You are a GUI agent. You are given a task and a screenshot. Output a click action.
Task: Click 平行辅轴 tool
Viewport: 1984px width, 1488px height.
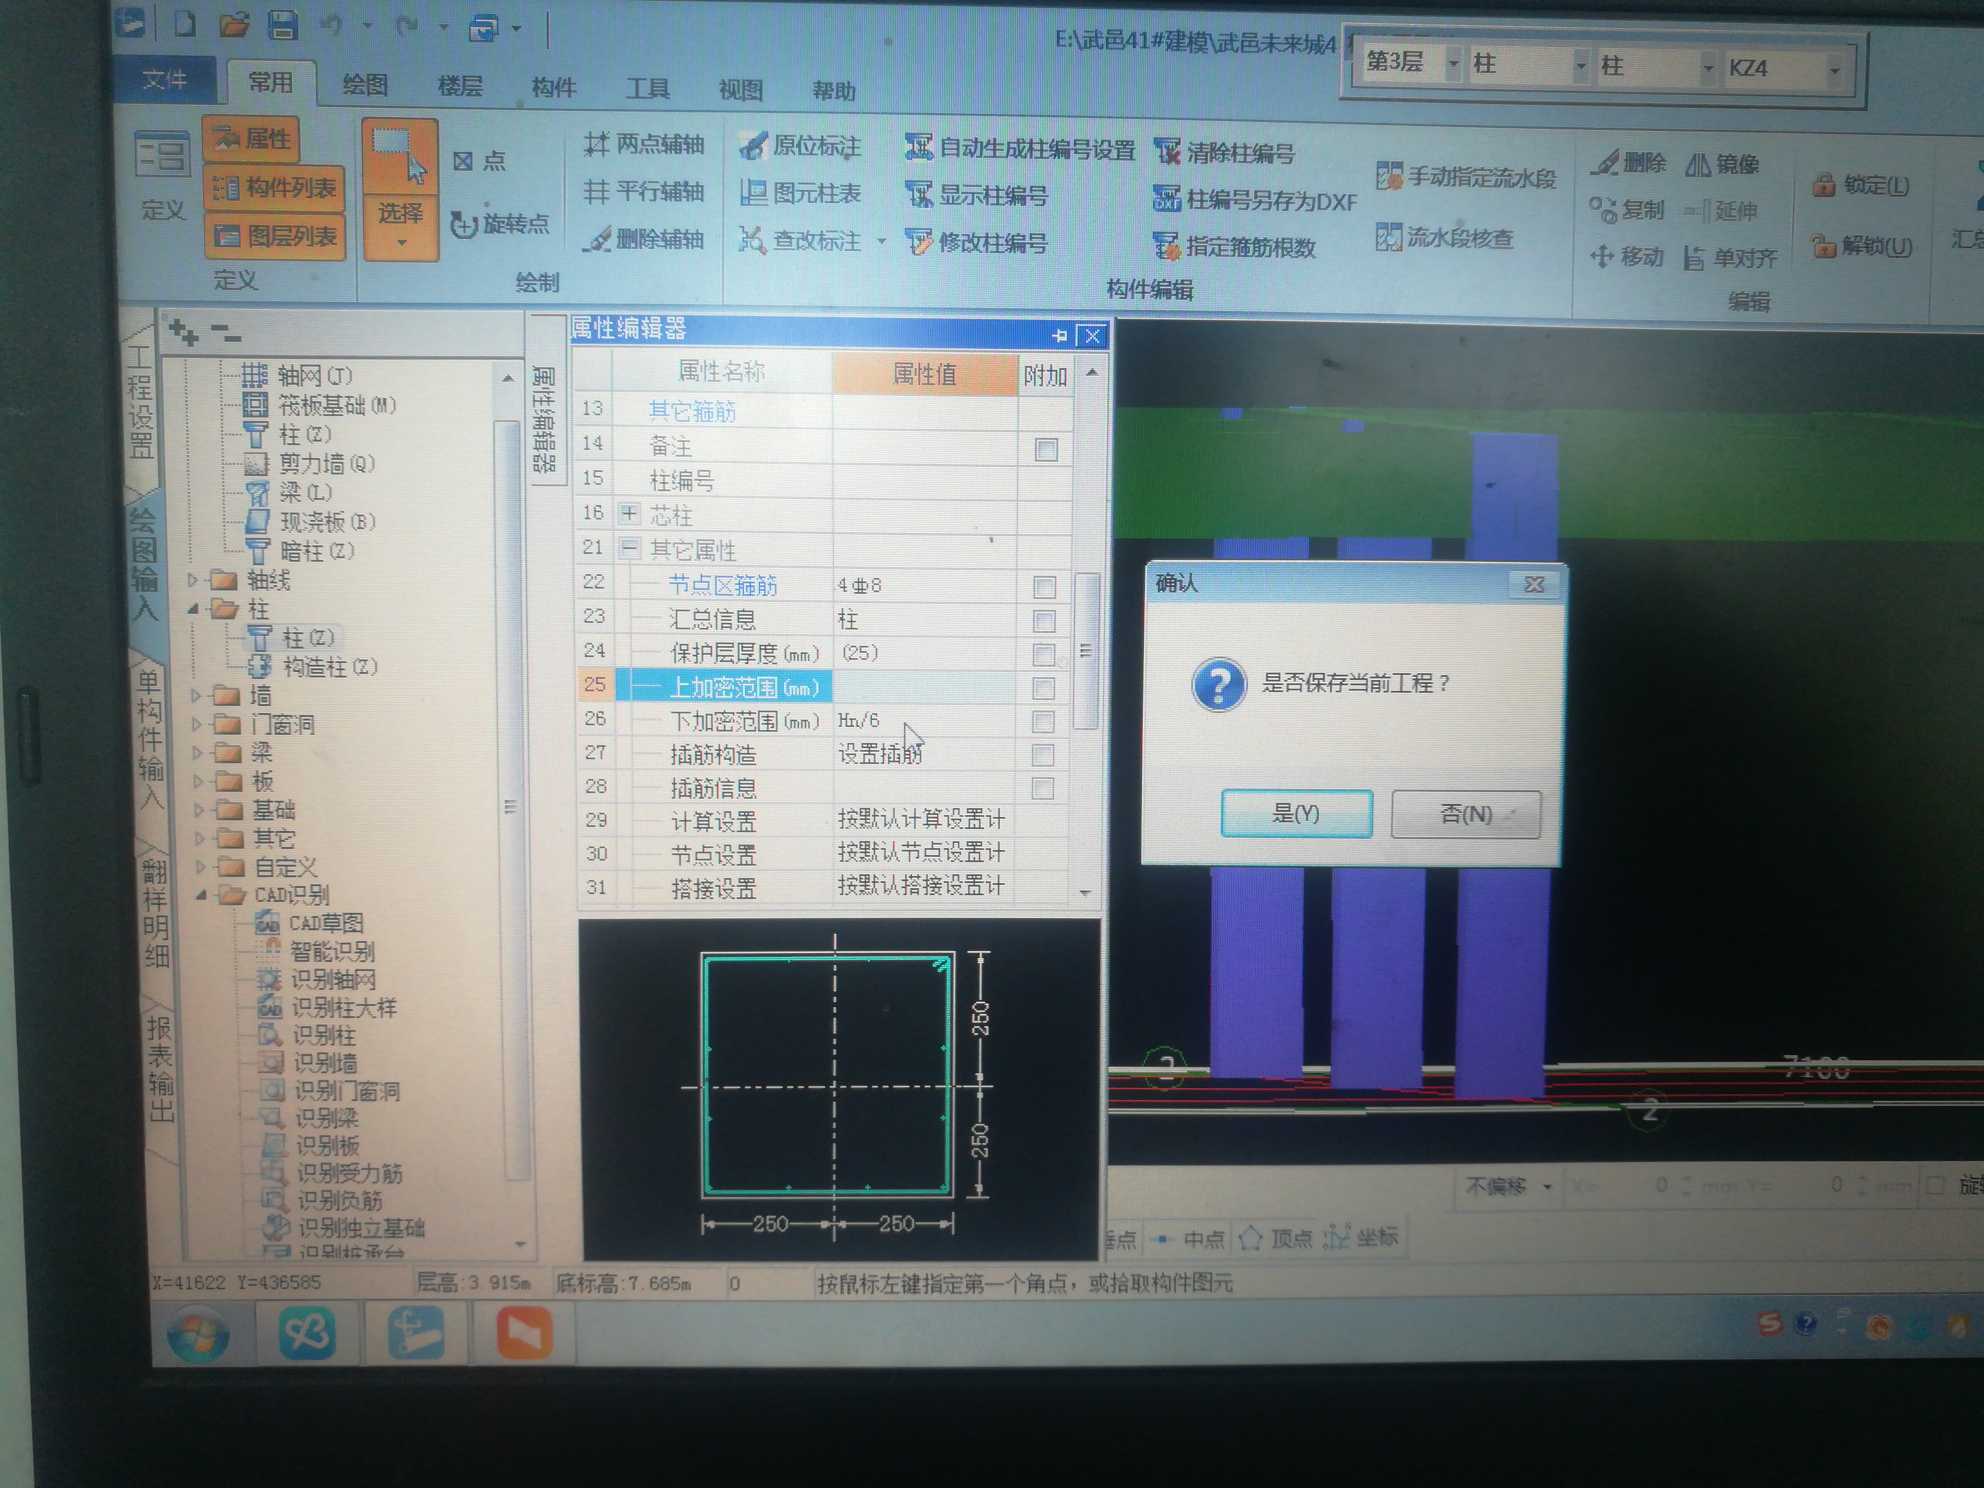click(644, 191)
